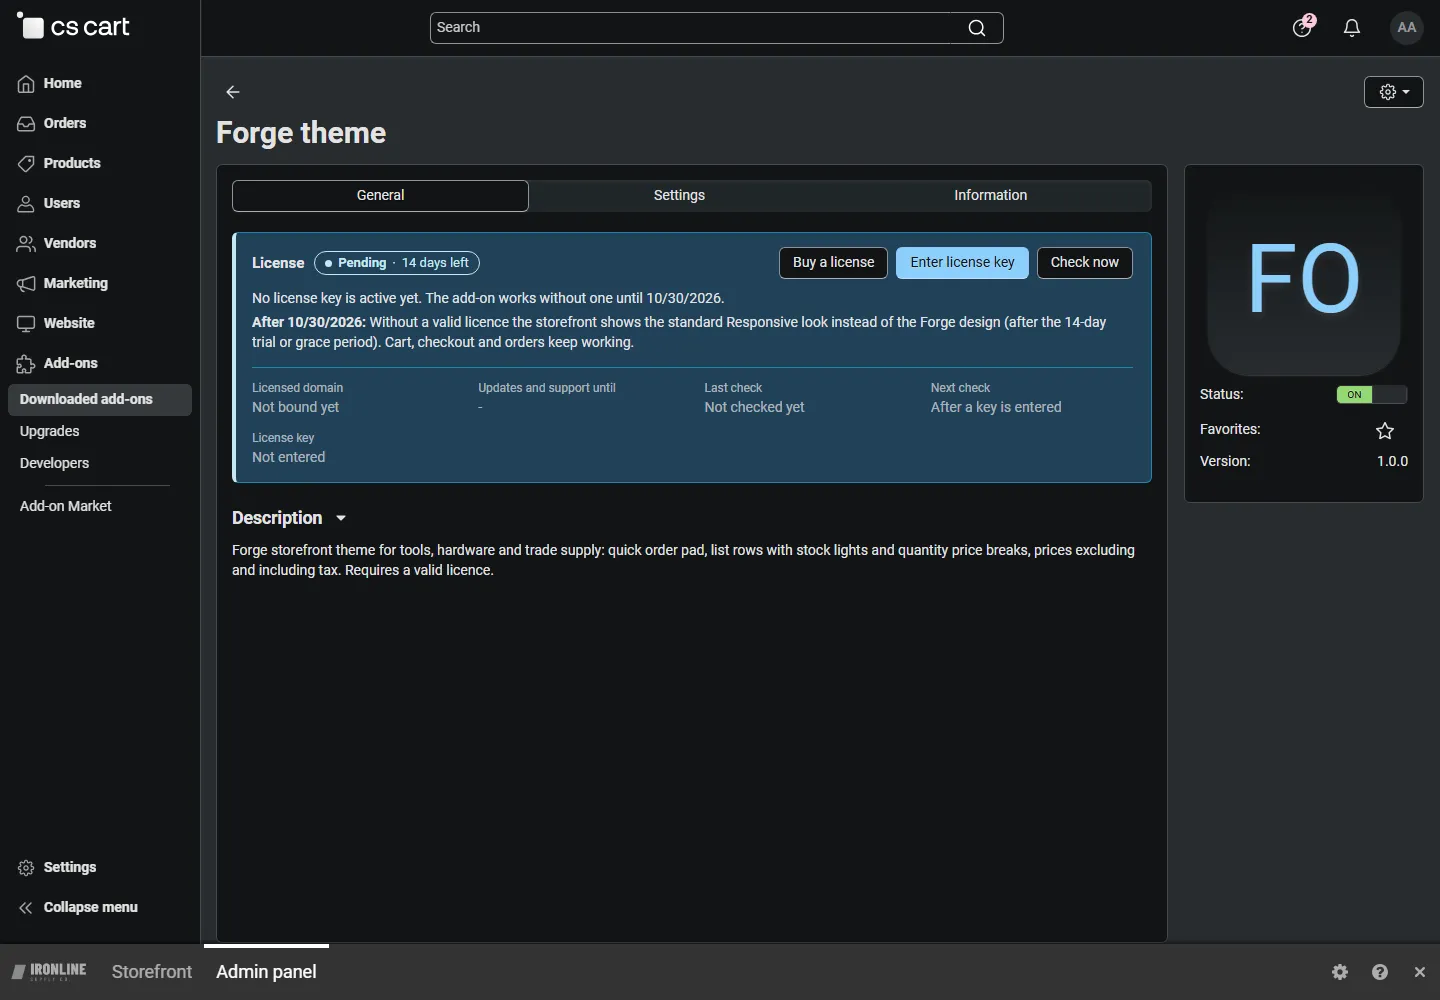This screenshot has height=1000, width=1440.
Task: Switch to the Information tab
Action: [x=990, y=196]
